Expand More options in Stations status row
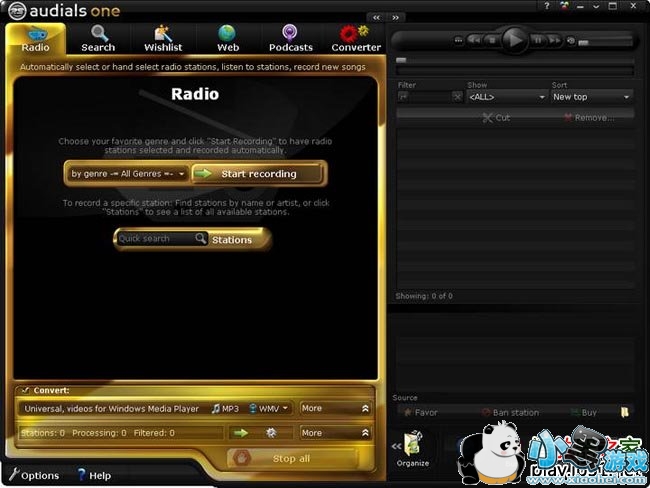The height and width of the screenshot is (488, 650). [x=335, y=433]
